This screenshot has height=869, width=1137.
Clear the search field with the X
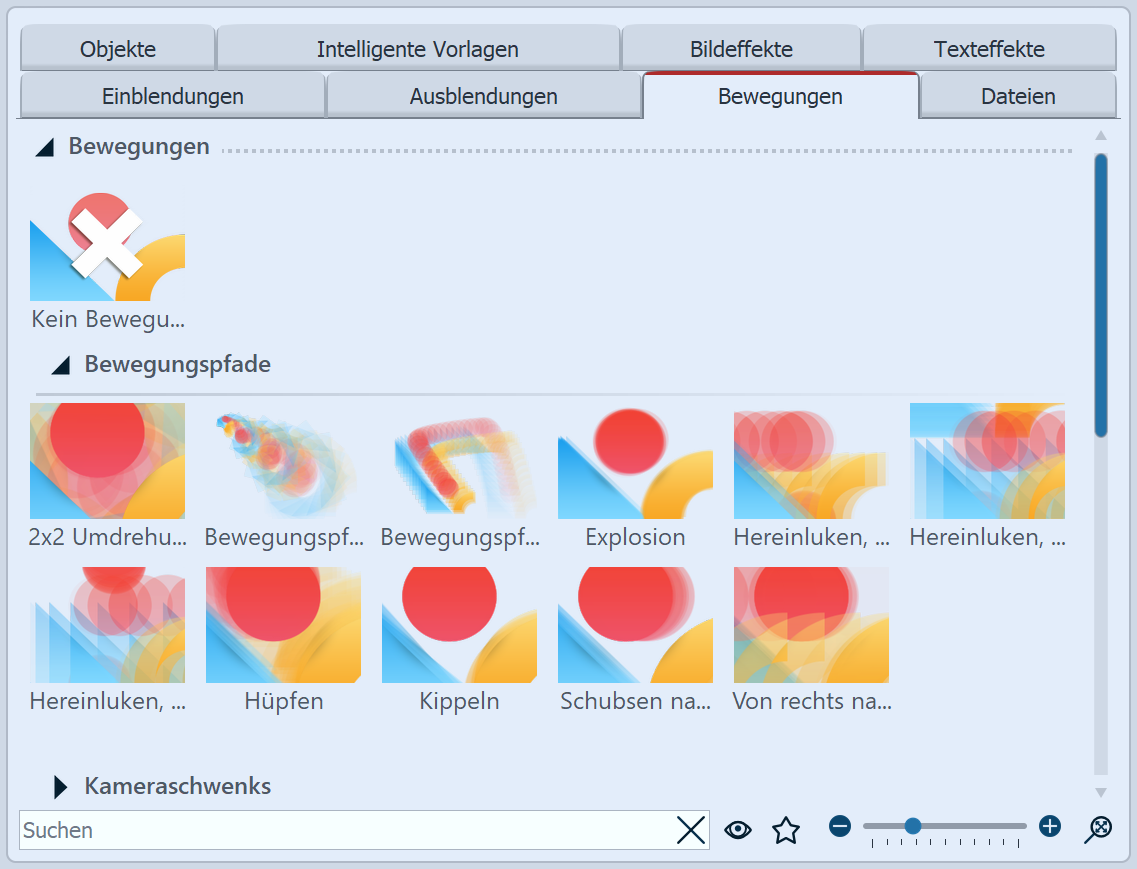[x=690, y=830]
